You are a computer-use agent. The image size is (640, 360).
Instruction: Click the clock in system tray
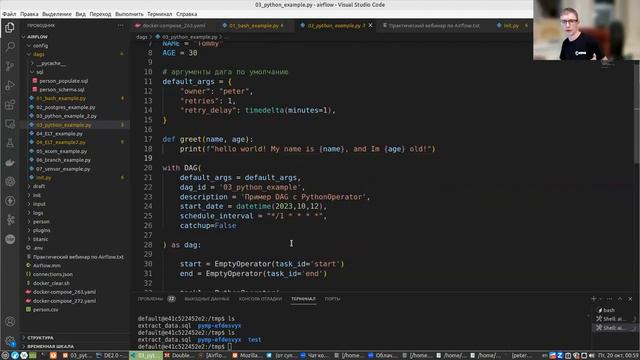(619, 356)
